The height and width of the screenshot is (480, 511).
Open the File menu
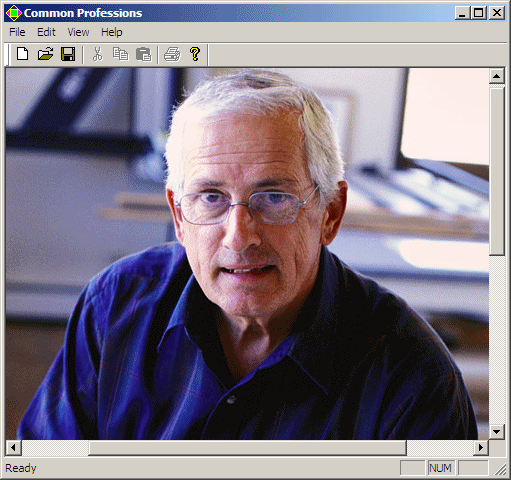[x=17, y=32]
